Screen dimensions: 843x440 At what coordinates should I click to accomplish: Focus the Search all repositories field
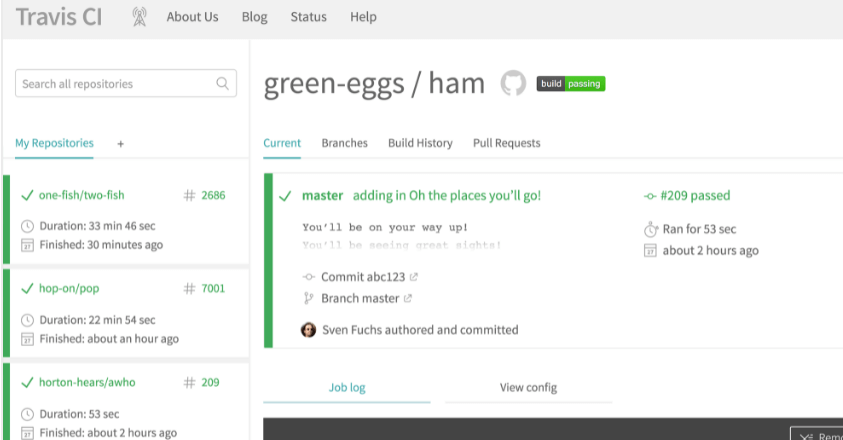[x=126, y=83]
